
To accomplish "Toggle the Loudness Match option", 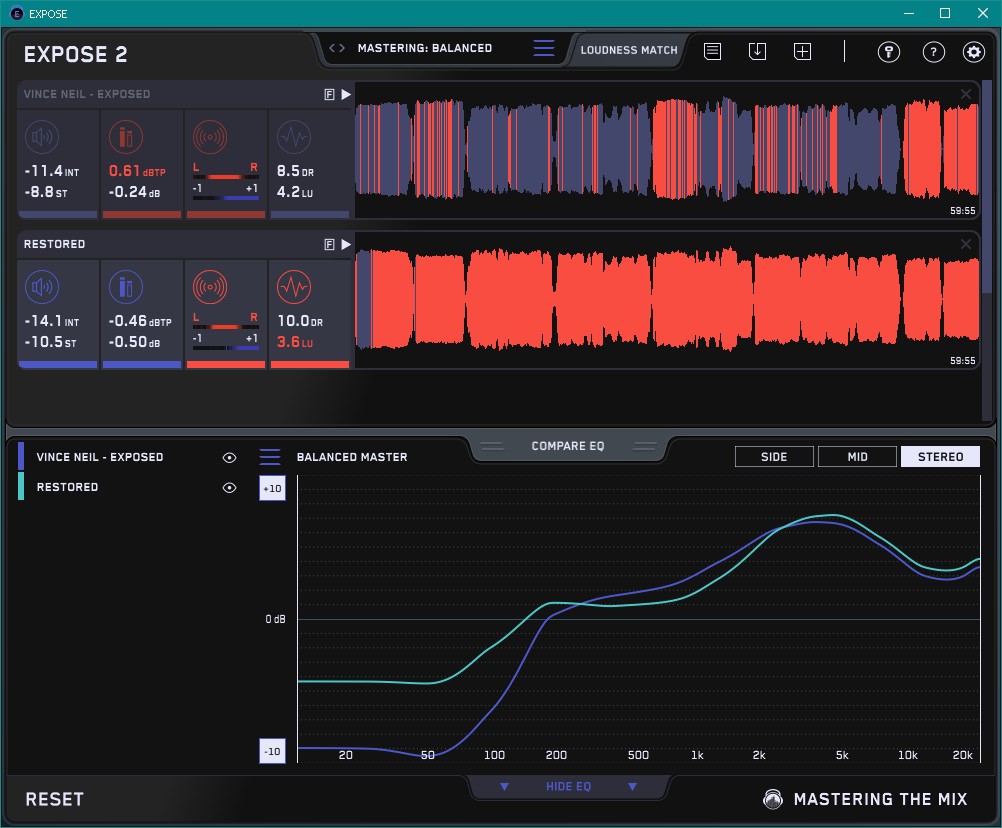I will (628, 50).
